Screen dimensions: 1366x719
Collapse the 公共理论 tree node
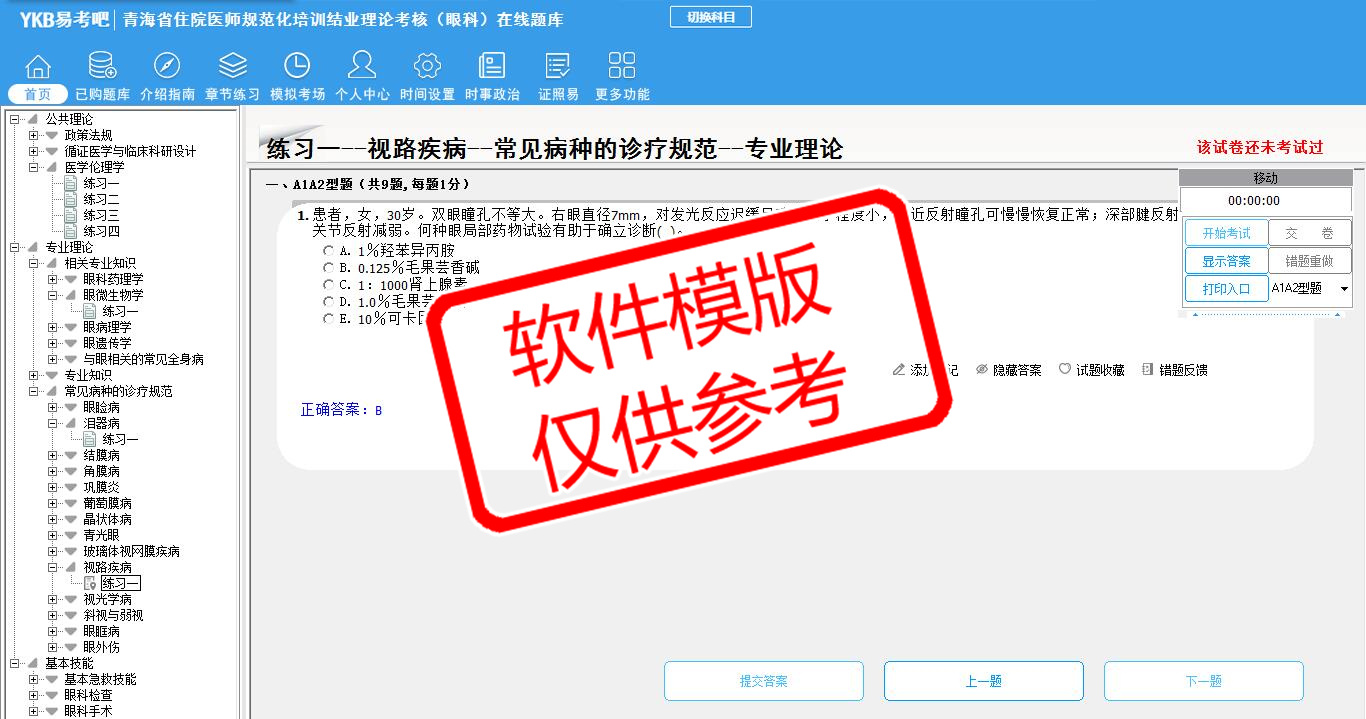point(14,120)
